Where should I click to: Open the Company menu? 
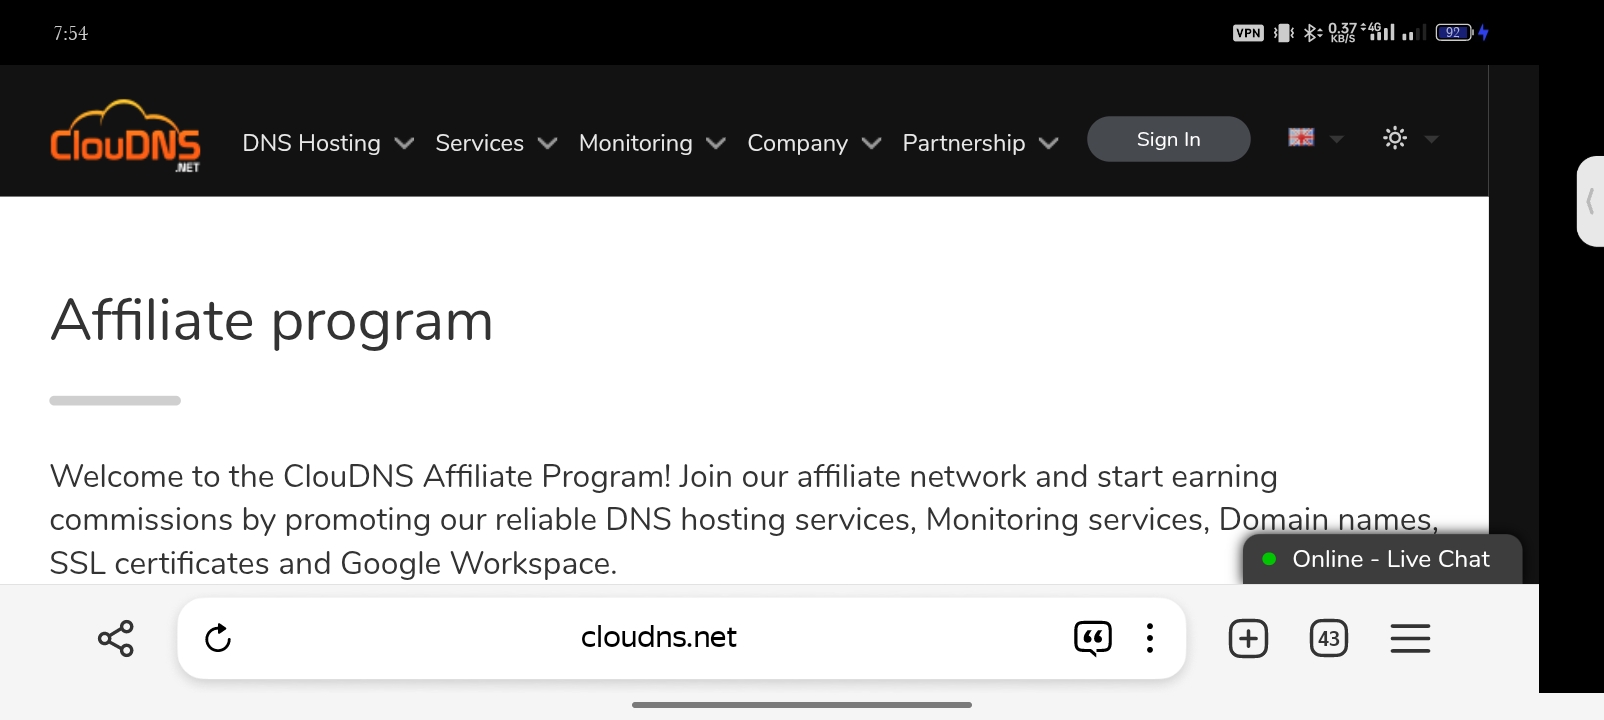[x=797, y=143]
